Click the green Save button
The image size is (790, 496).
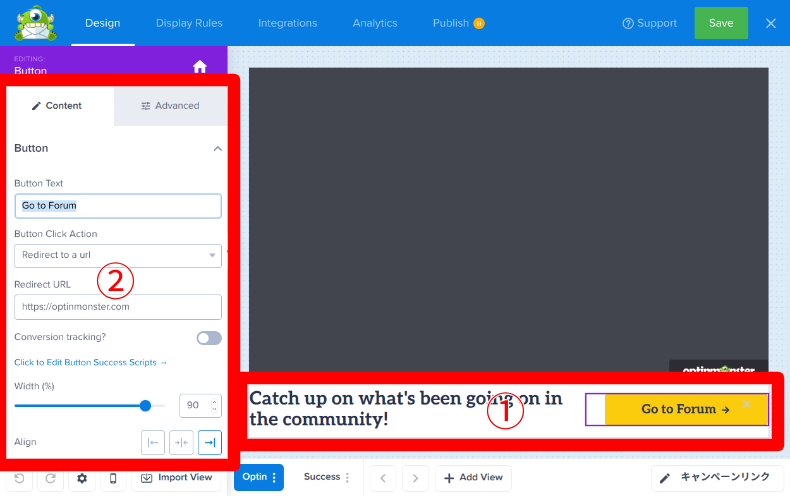[720, 23]
